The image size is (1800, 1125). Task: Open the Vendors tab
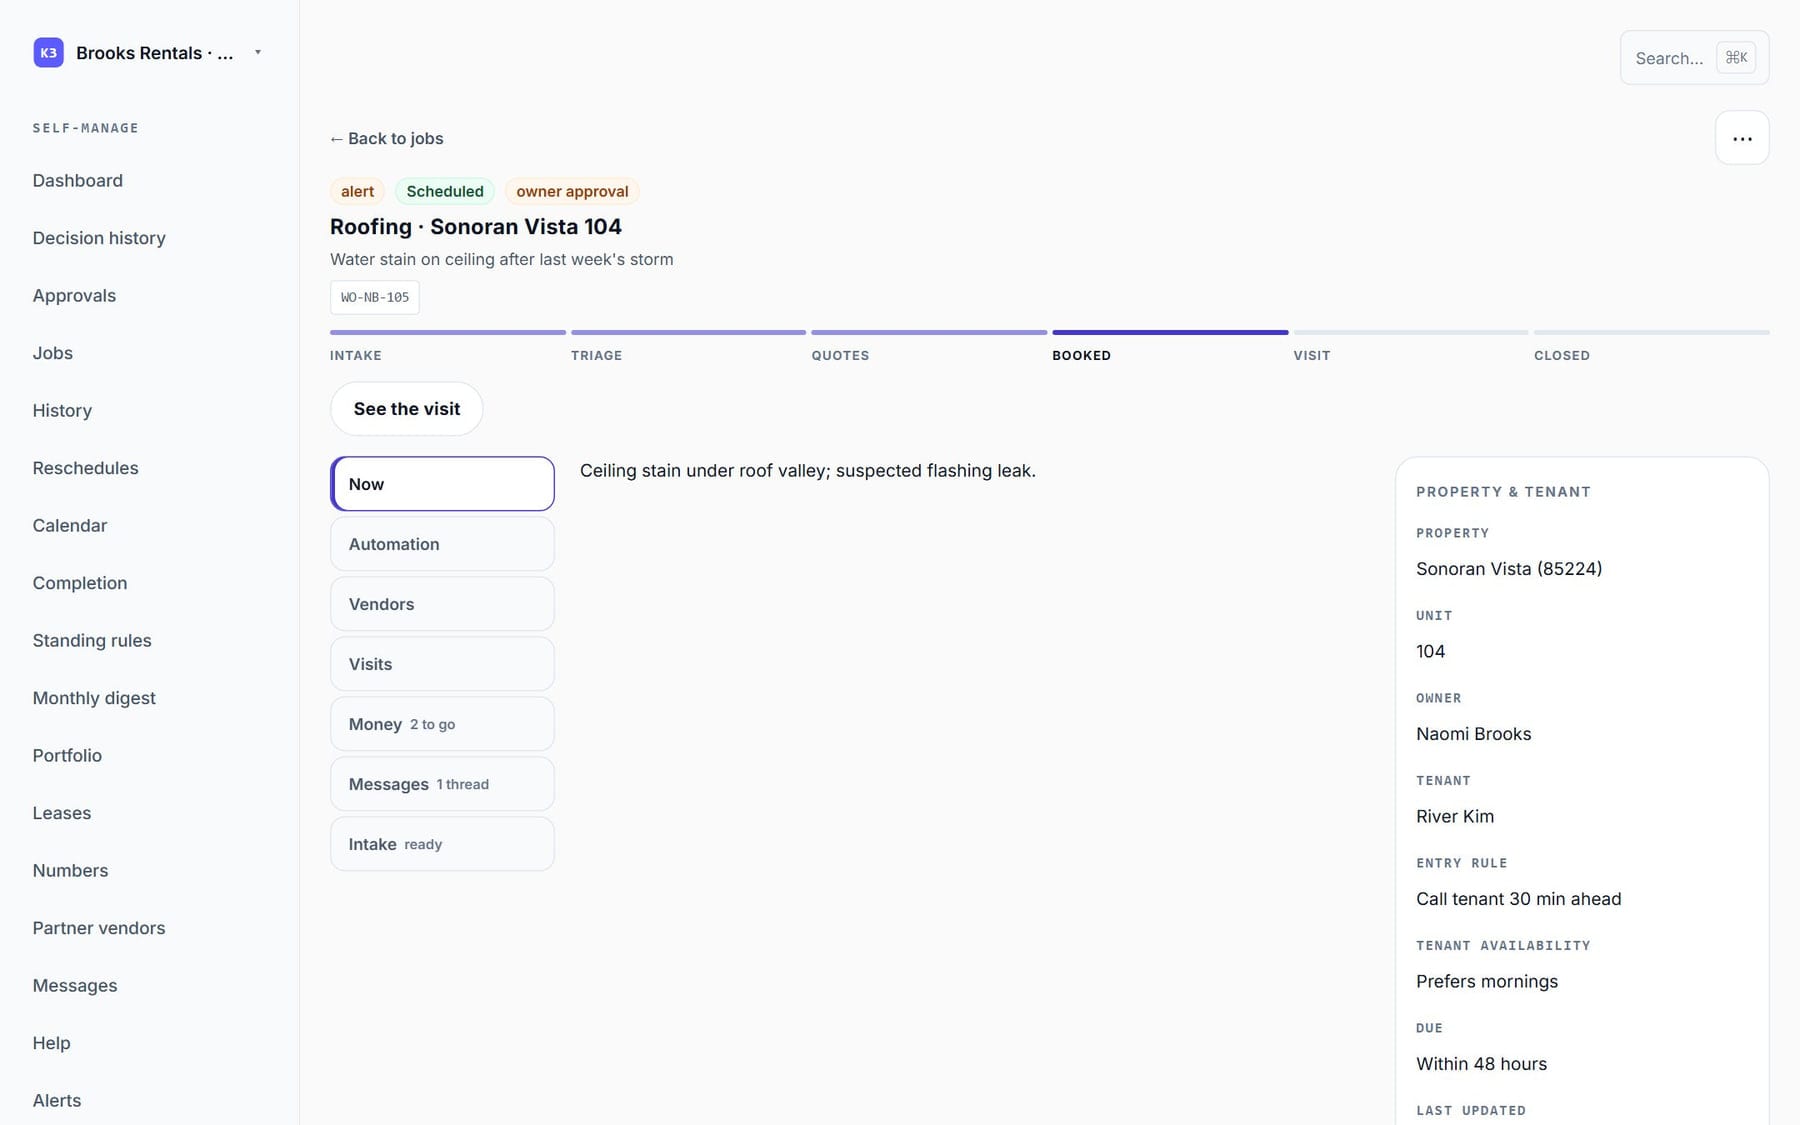pyautogui.click(x=442, y=604)
